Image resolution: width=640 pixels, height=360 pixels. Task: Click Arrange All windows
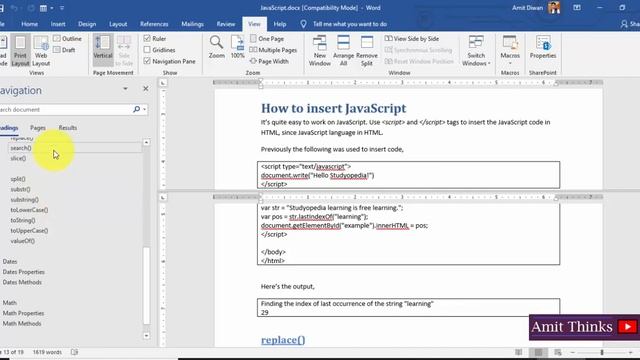pos(343,51)
